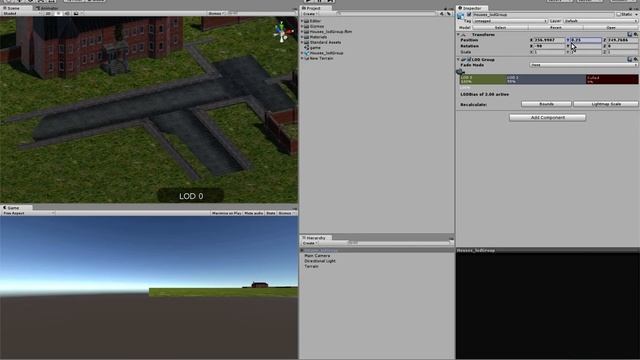The image size is (640, 360).
Task: Toggle 2D mode in Scene toolbar
Action: click(x=48, y=13)
